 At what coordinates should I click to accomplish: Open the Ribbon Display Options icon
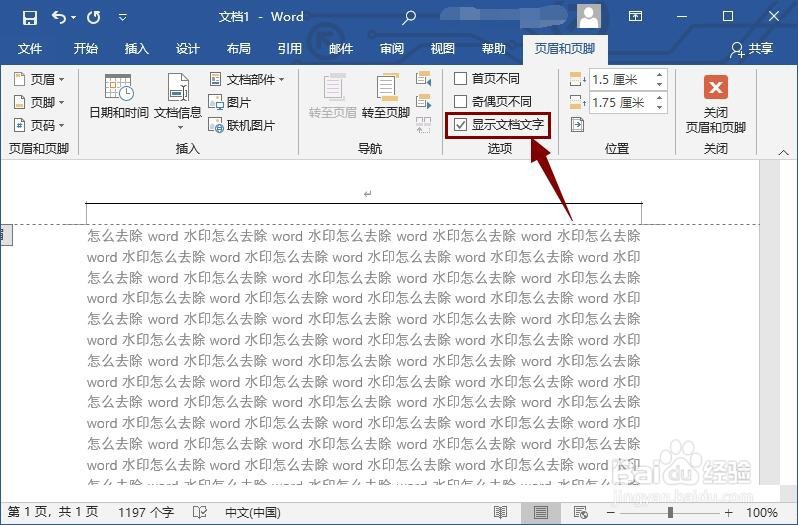point(635,16)
